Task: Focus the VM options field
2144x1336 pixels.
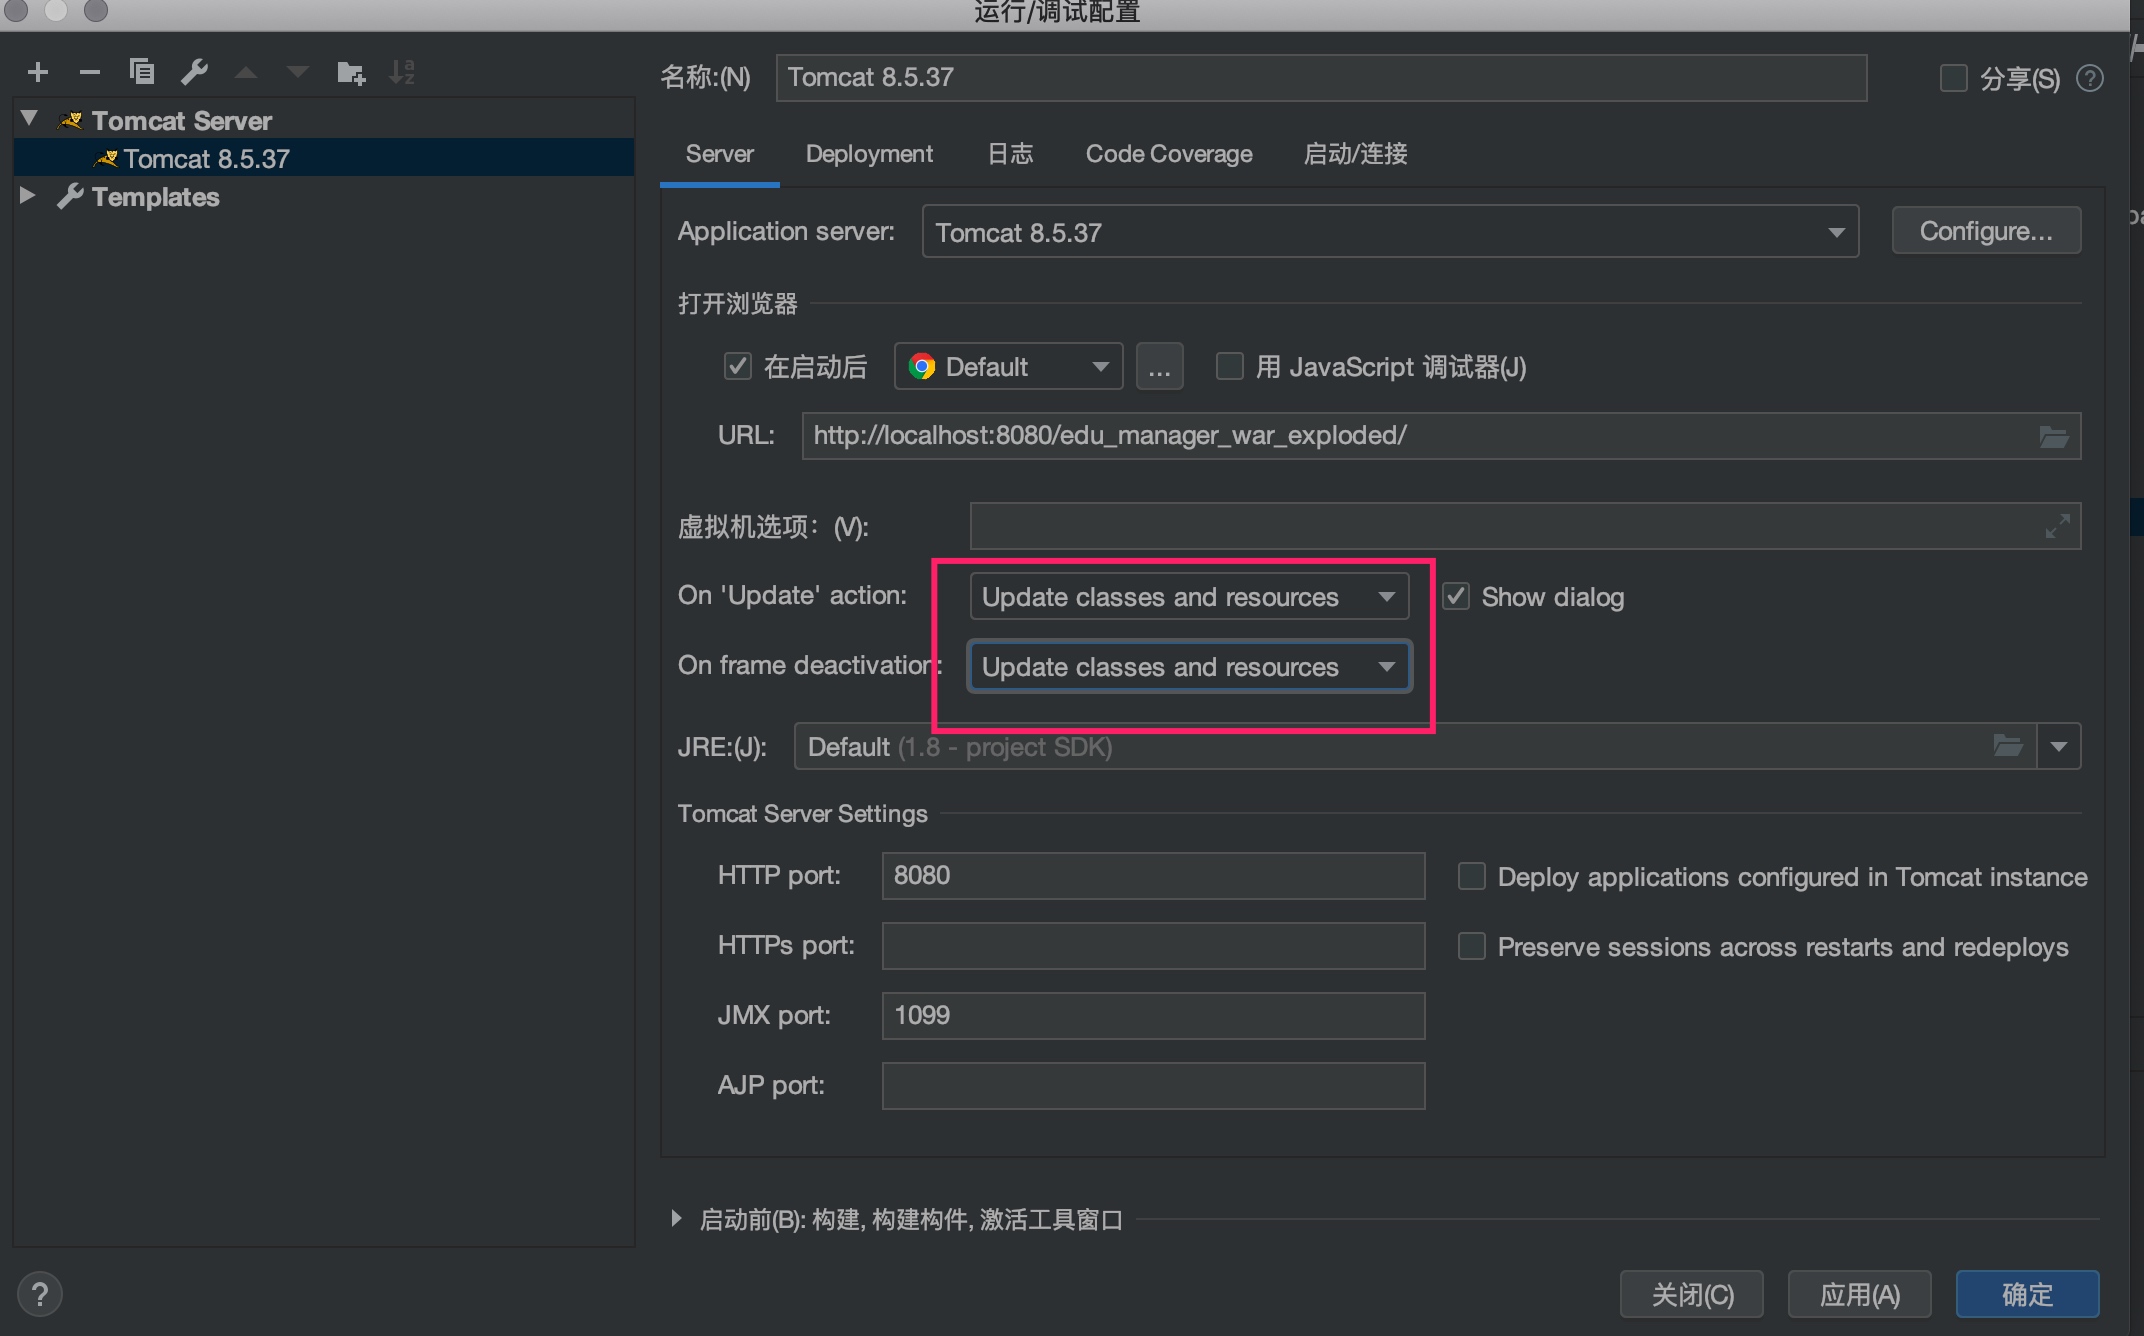Action: [1525, 526]
